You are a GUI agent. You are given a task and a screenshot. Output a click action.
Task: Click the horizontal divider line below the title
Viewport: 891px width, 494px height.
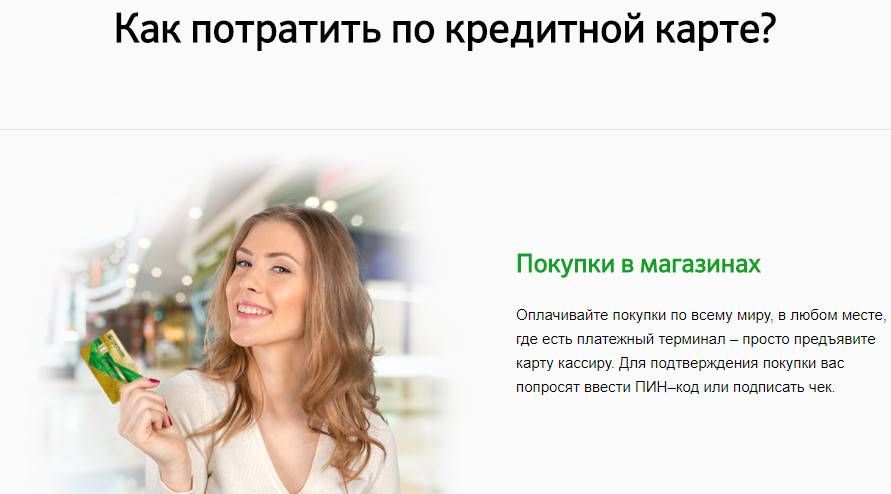(x=446, y=130)
